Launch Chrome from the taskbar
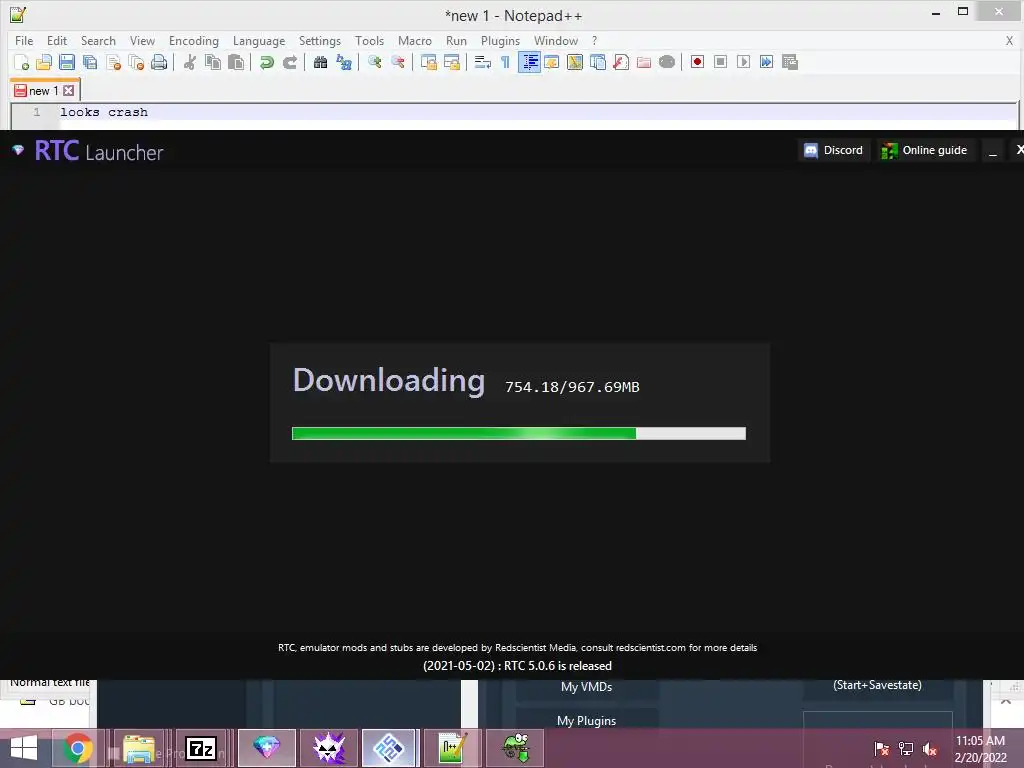Screen dimensions: 1024x768 point(78,748)
